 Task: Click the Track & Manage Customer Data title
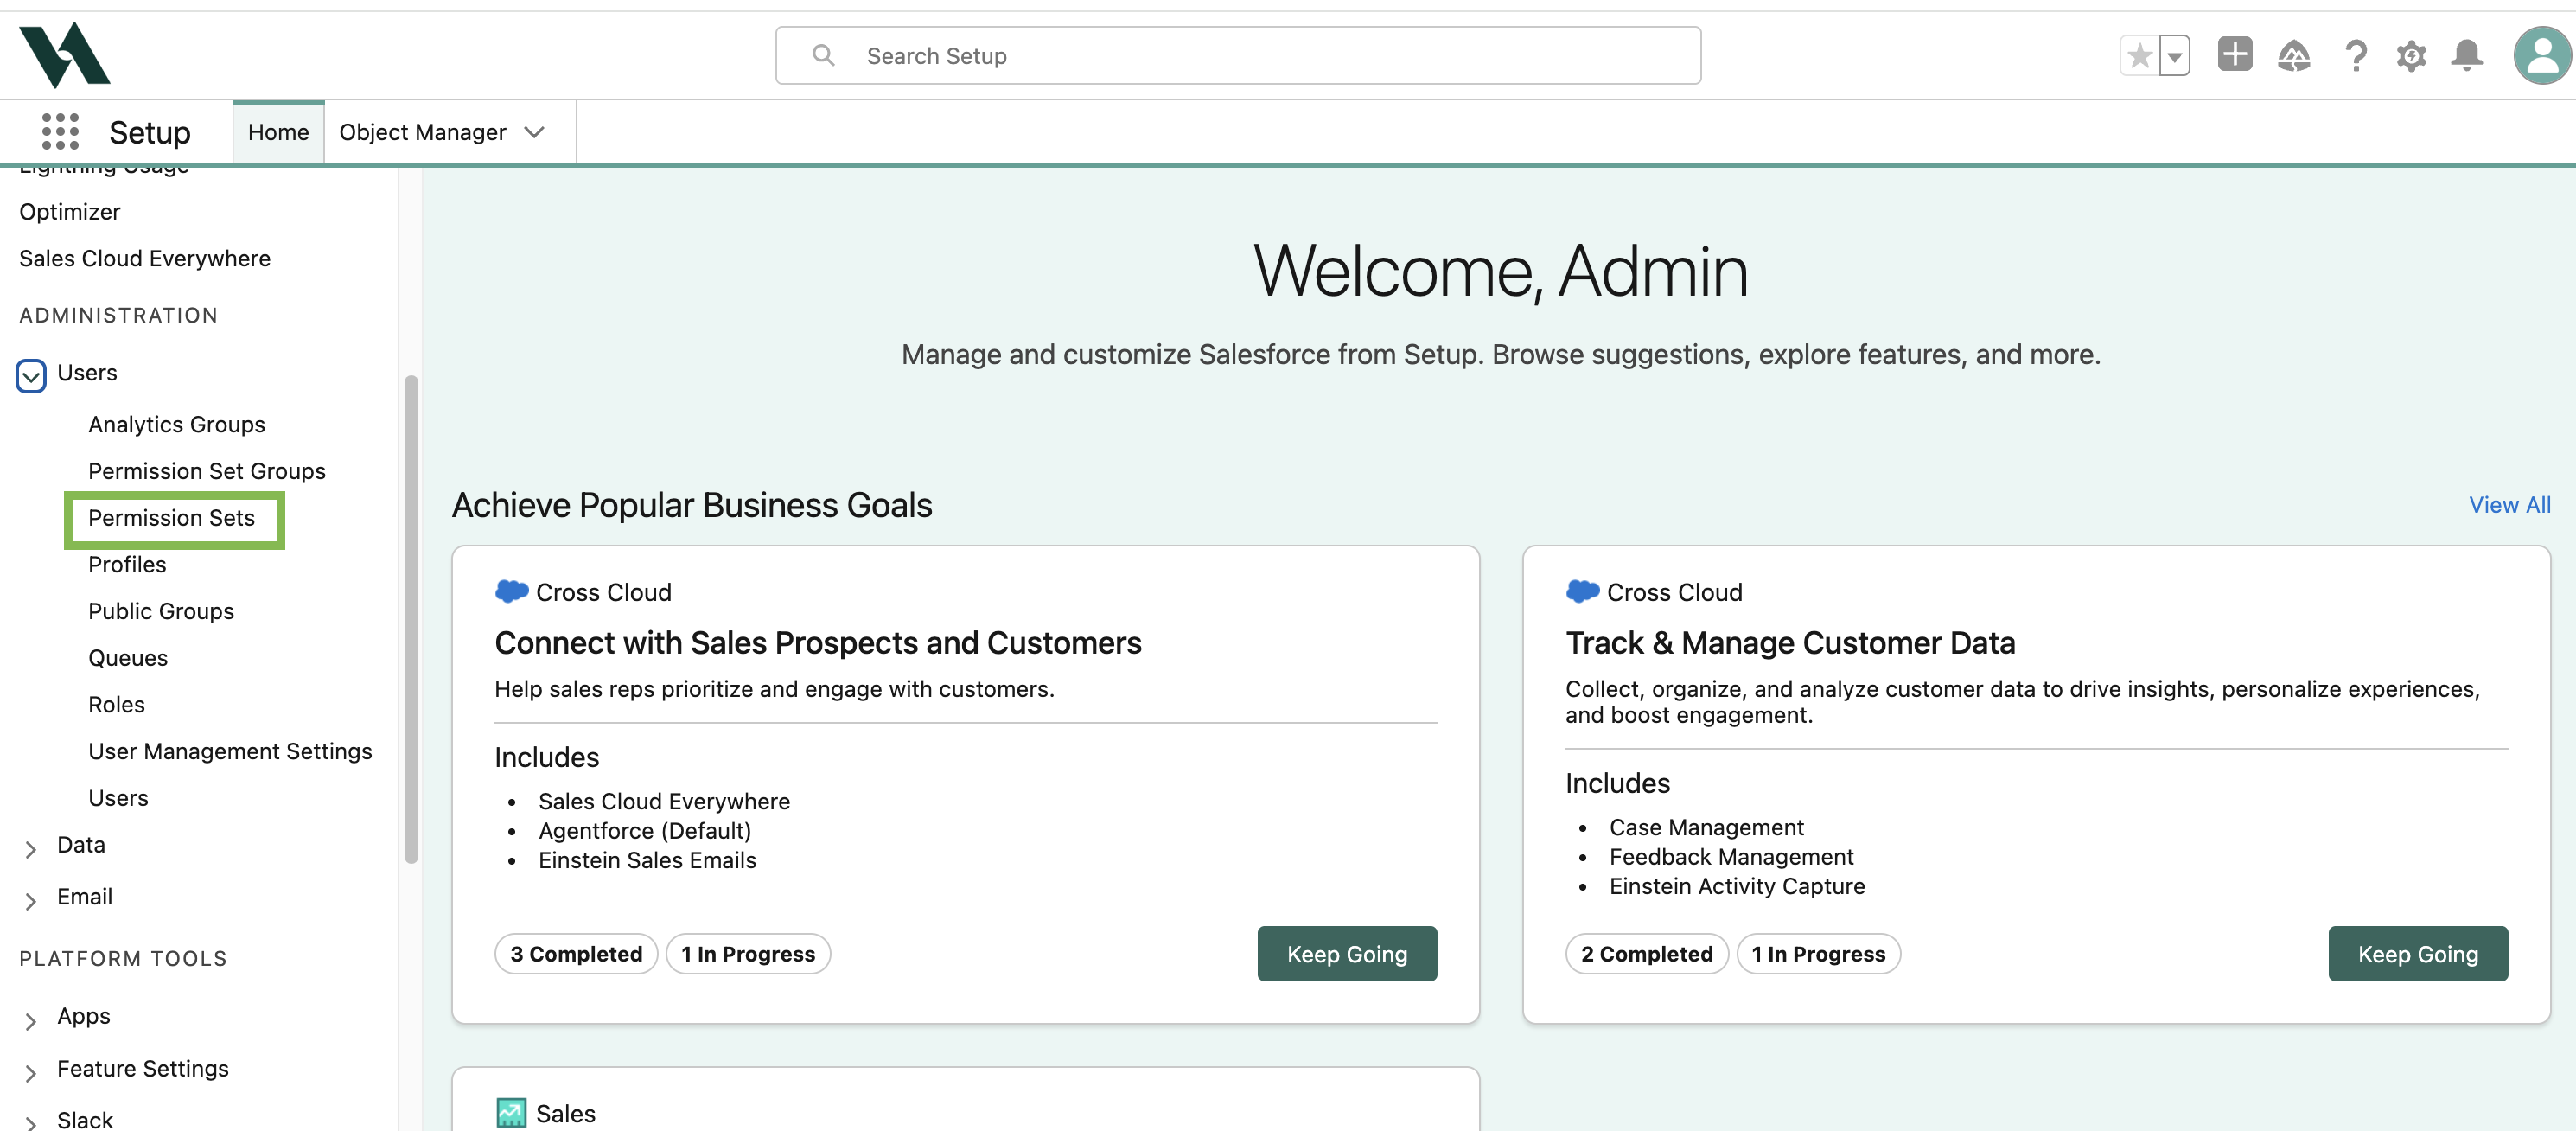(1790, 643)
